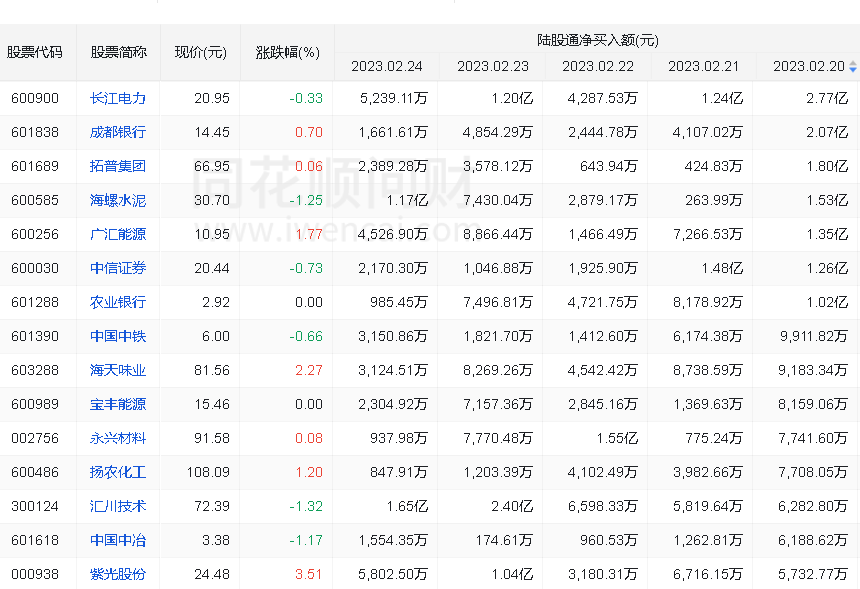Click the 股票代码 column header
Image resolution: width=860 pixels, height=589 pixels.
(35, 52)
